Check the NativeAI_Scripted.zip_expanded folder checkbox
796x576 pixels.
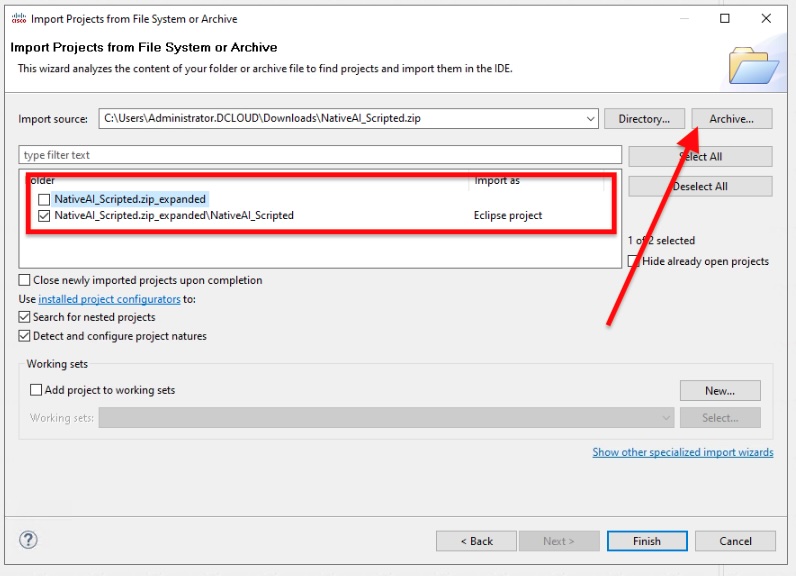[43, 199]
